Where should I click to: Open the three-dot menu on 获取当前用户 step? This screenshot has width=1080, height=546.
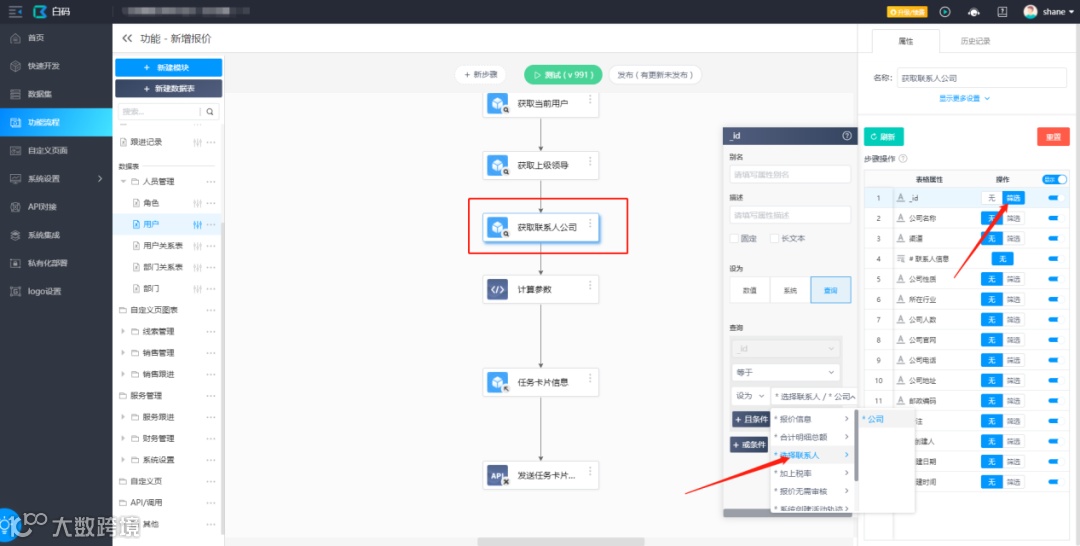590,99
